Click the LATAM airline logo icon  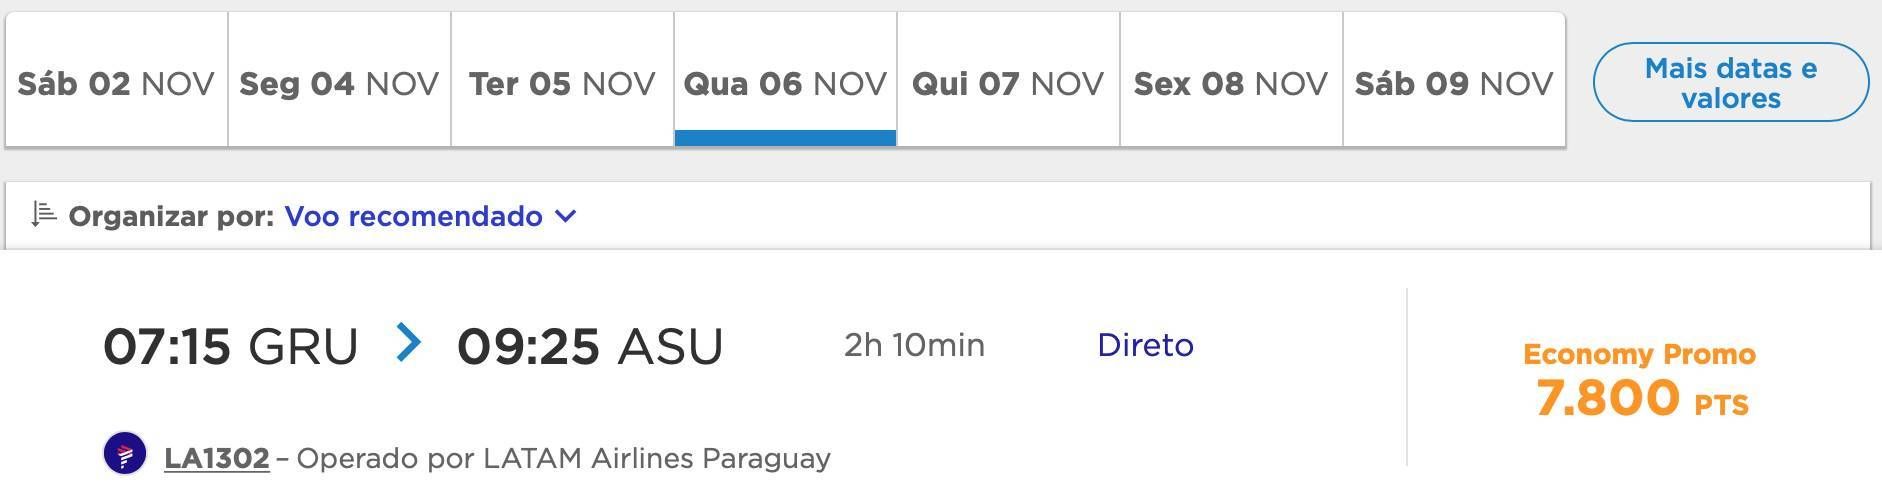(x=125, y=455)
